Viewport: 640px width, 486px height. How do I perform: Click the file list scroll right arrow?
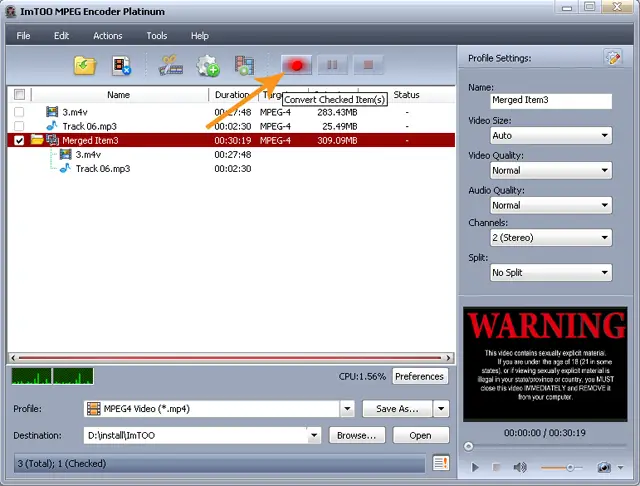coord(448,358)
